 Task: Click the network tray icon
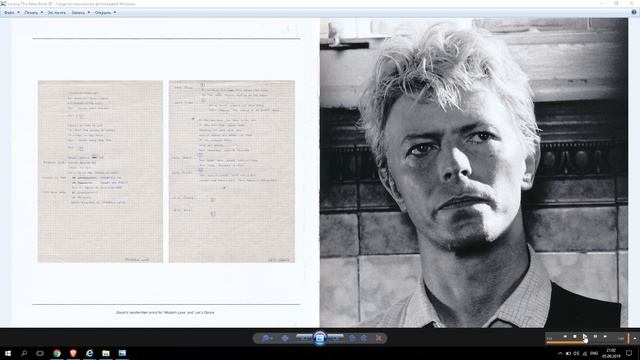(x=584, y=353)
